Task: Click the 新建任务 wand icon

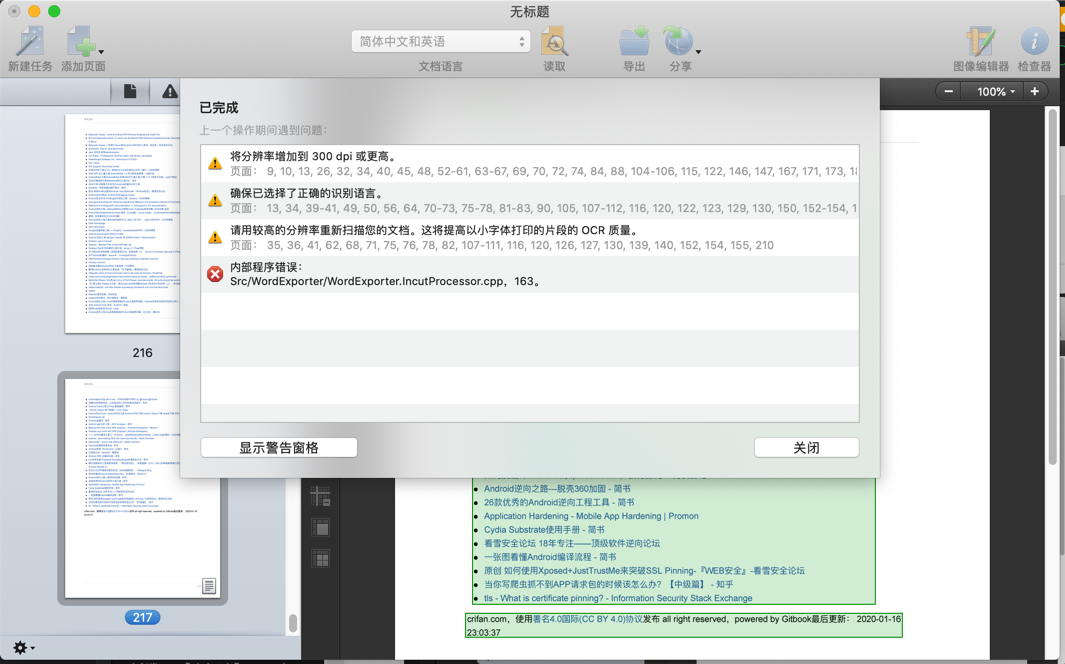Action: point(30,41)
